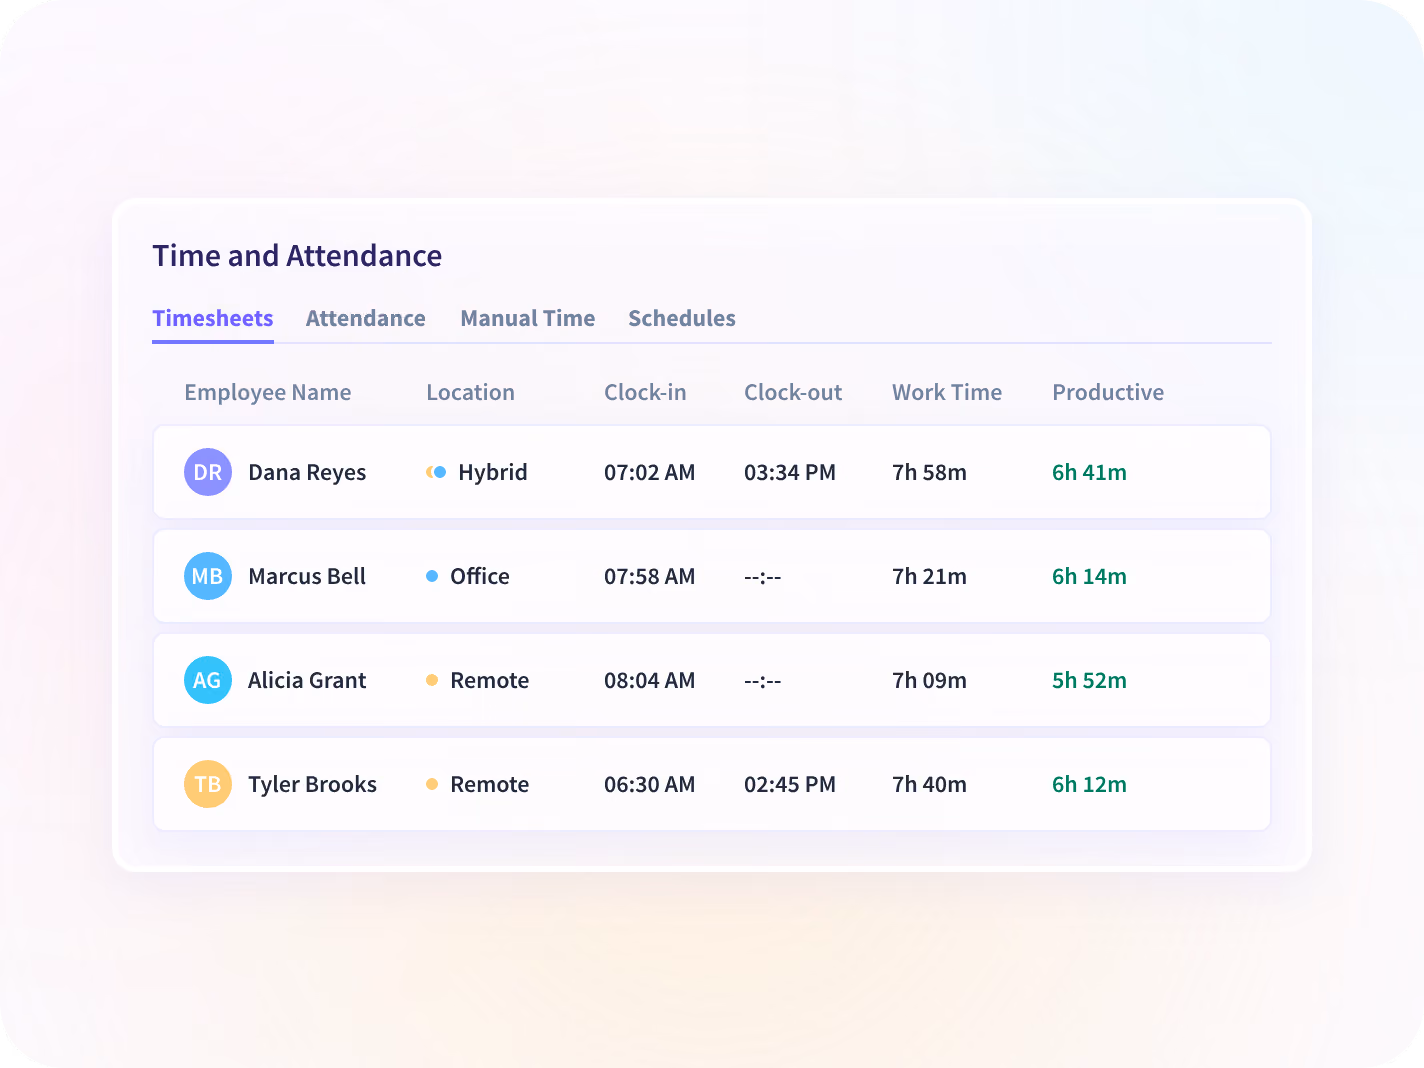This screenshot has width=1424, height=1068.
Task: Click the Remote location dot for Tyler Brooks
Action: pyautogui.click(x=432, y=784)
